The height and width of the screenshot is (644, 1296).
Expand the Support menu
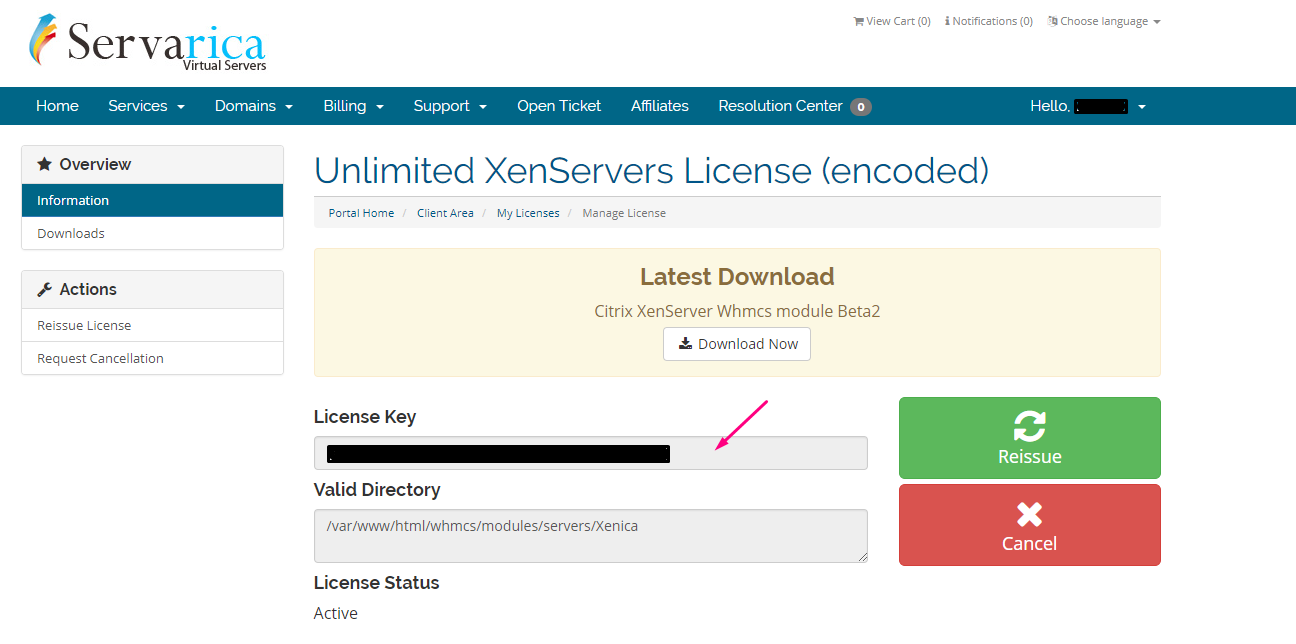450,106
